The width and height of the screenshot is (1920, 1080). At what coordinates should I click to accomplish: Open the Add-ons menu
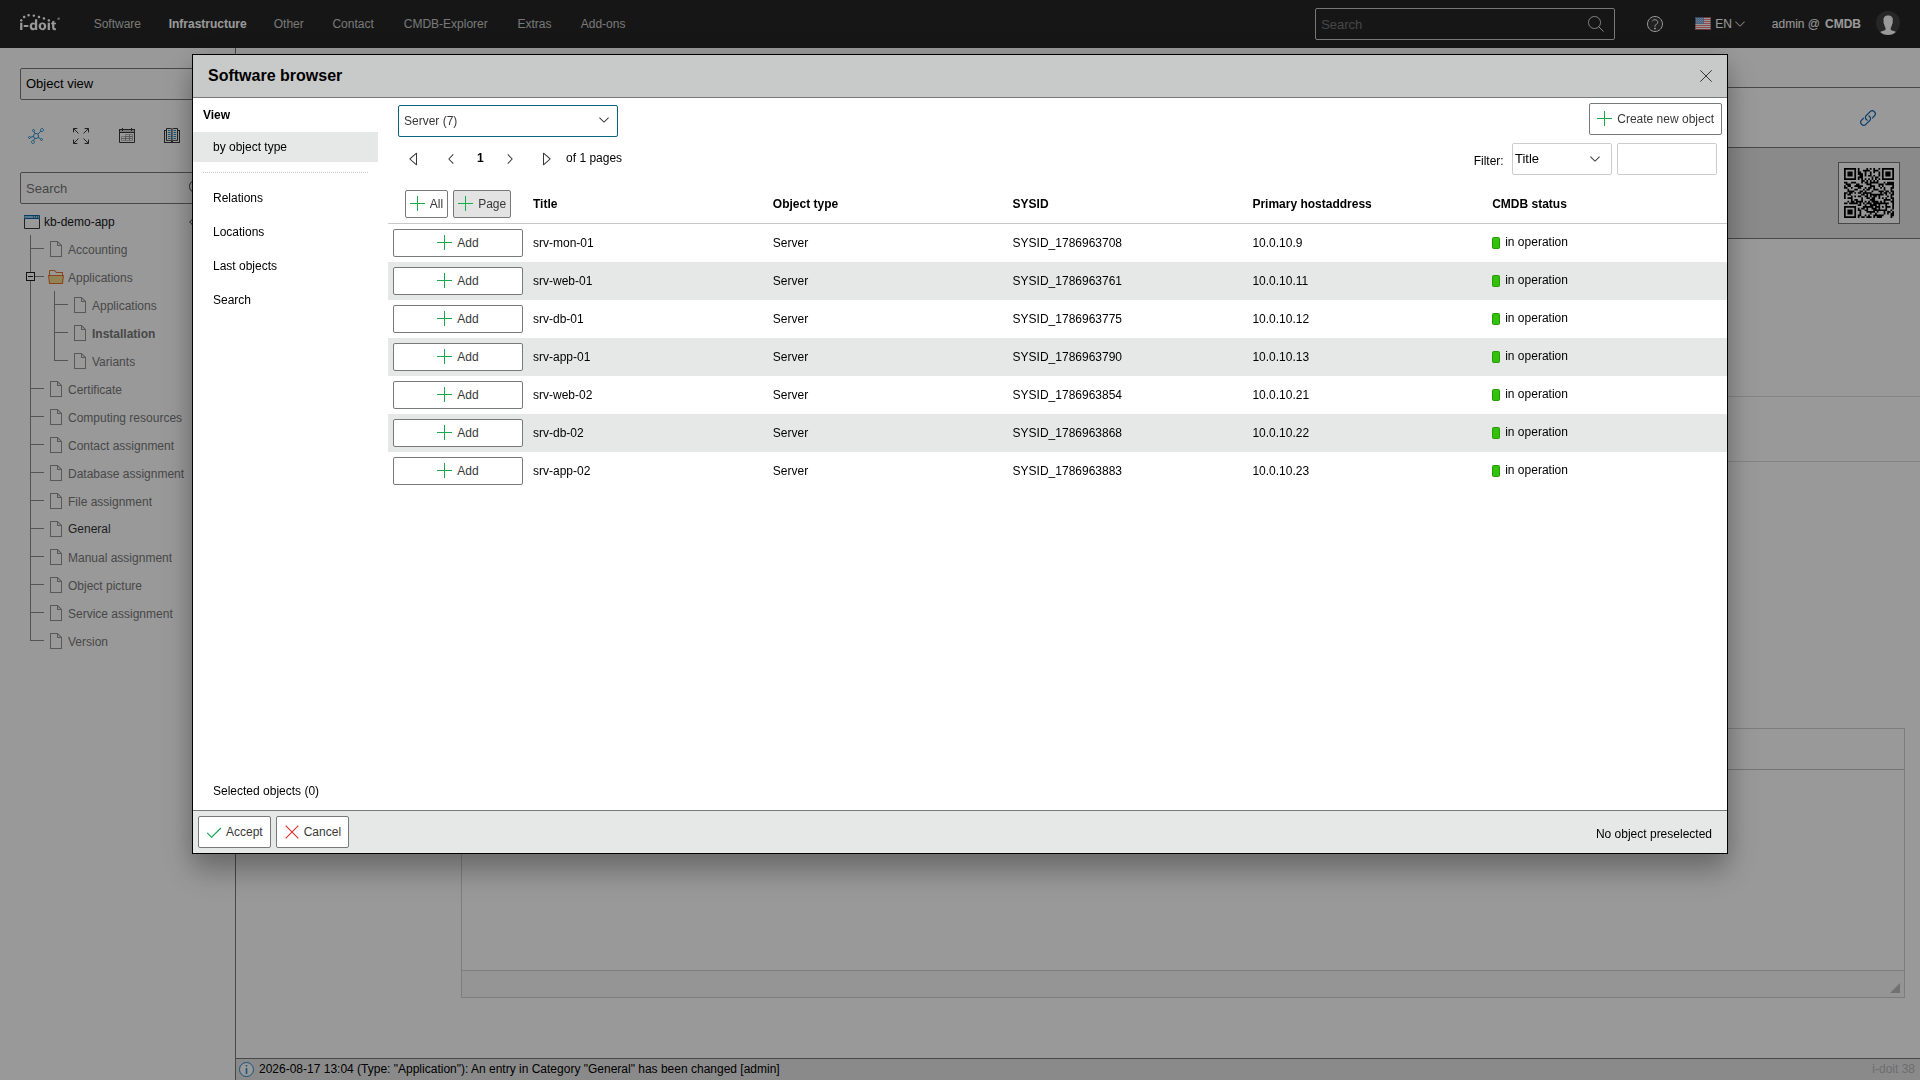pyautogui.click(x=603, y=24)
